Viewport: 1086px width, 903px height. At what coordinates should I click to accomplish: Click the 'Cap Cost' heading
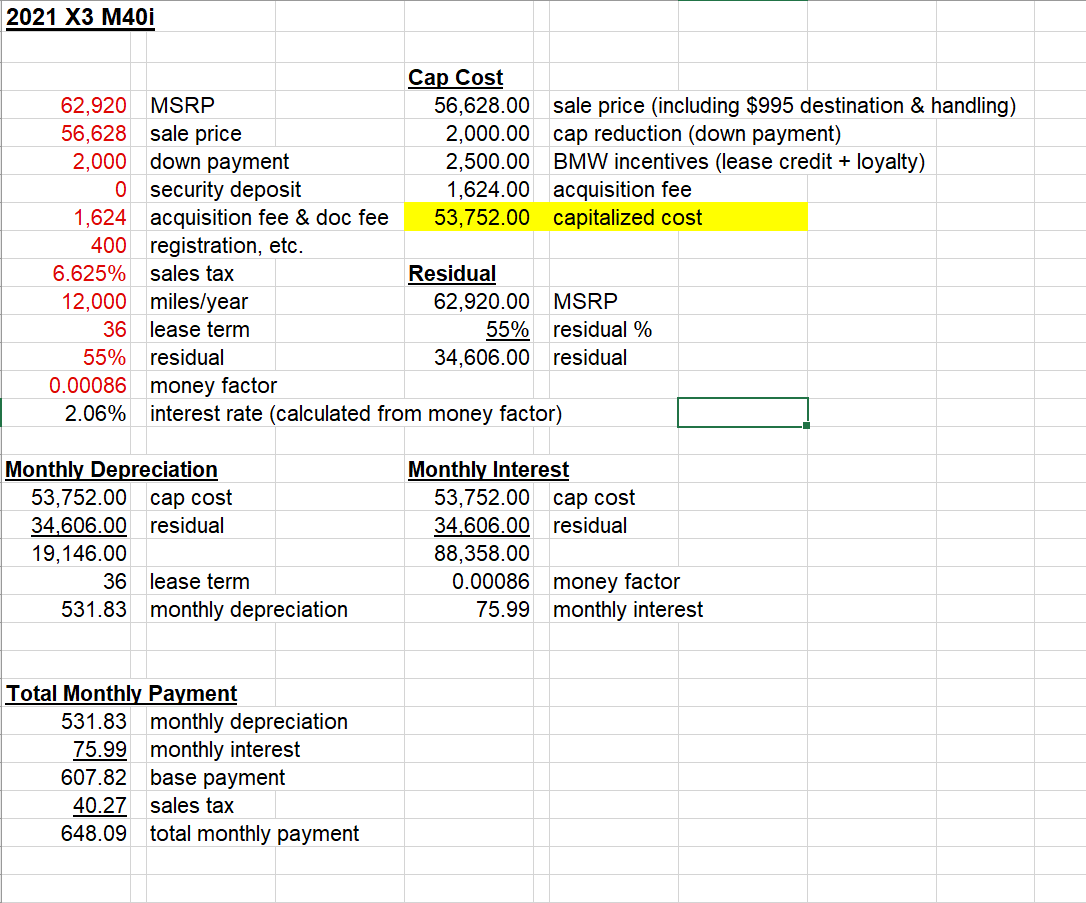pyautogui.click(x=456, y=78)
